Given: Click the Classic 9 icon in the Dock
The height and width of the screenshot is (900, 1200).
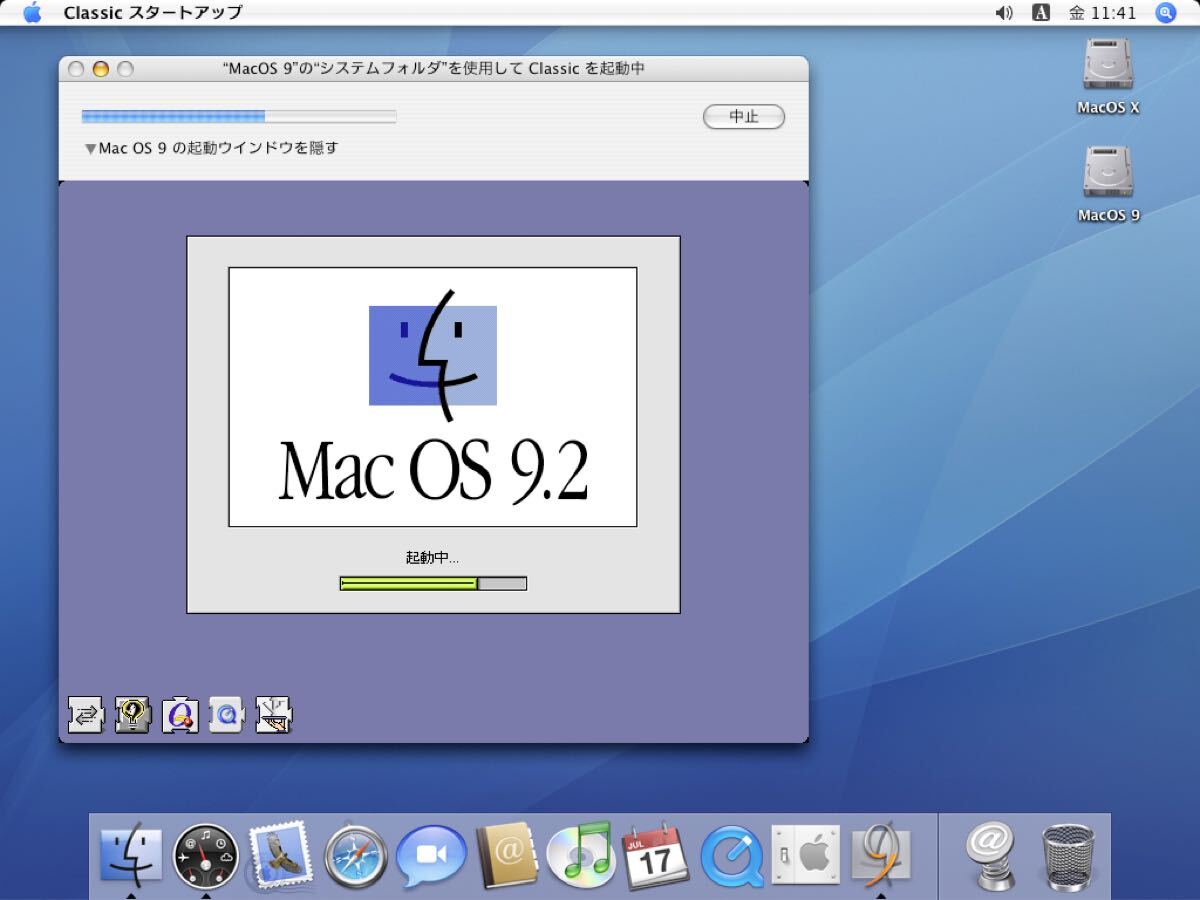Looking at the screenshot, I should [x=880, y=856].
